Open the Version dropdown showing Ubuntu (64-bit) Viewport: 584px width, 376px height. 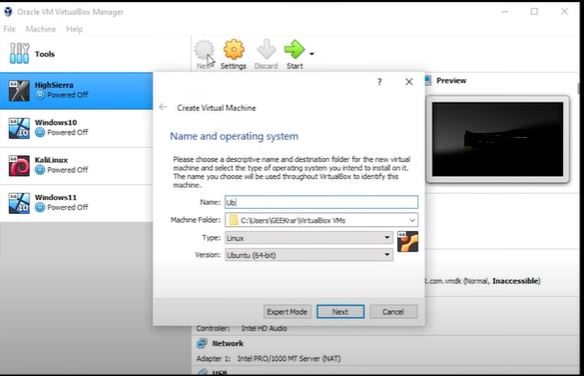pos(309,255)
